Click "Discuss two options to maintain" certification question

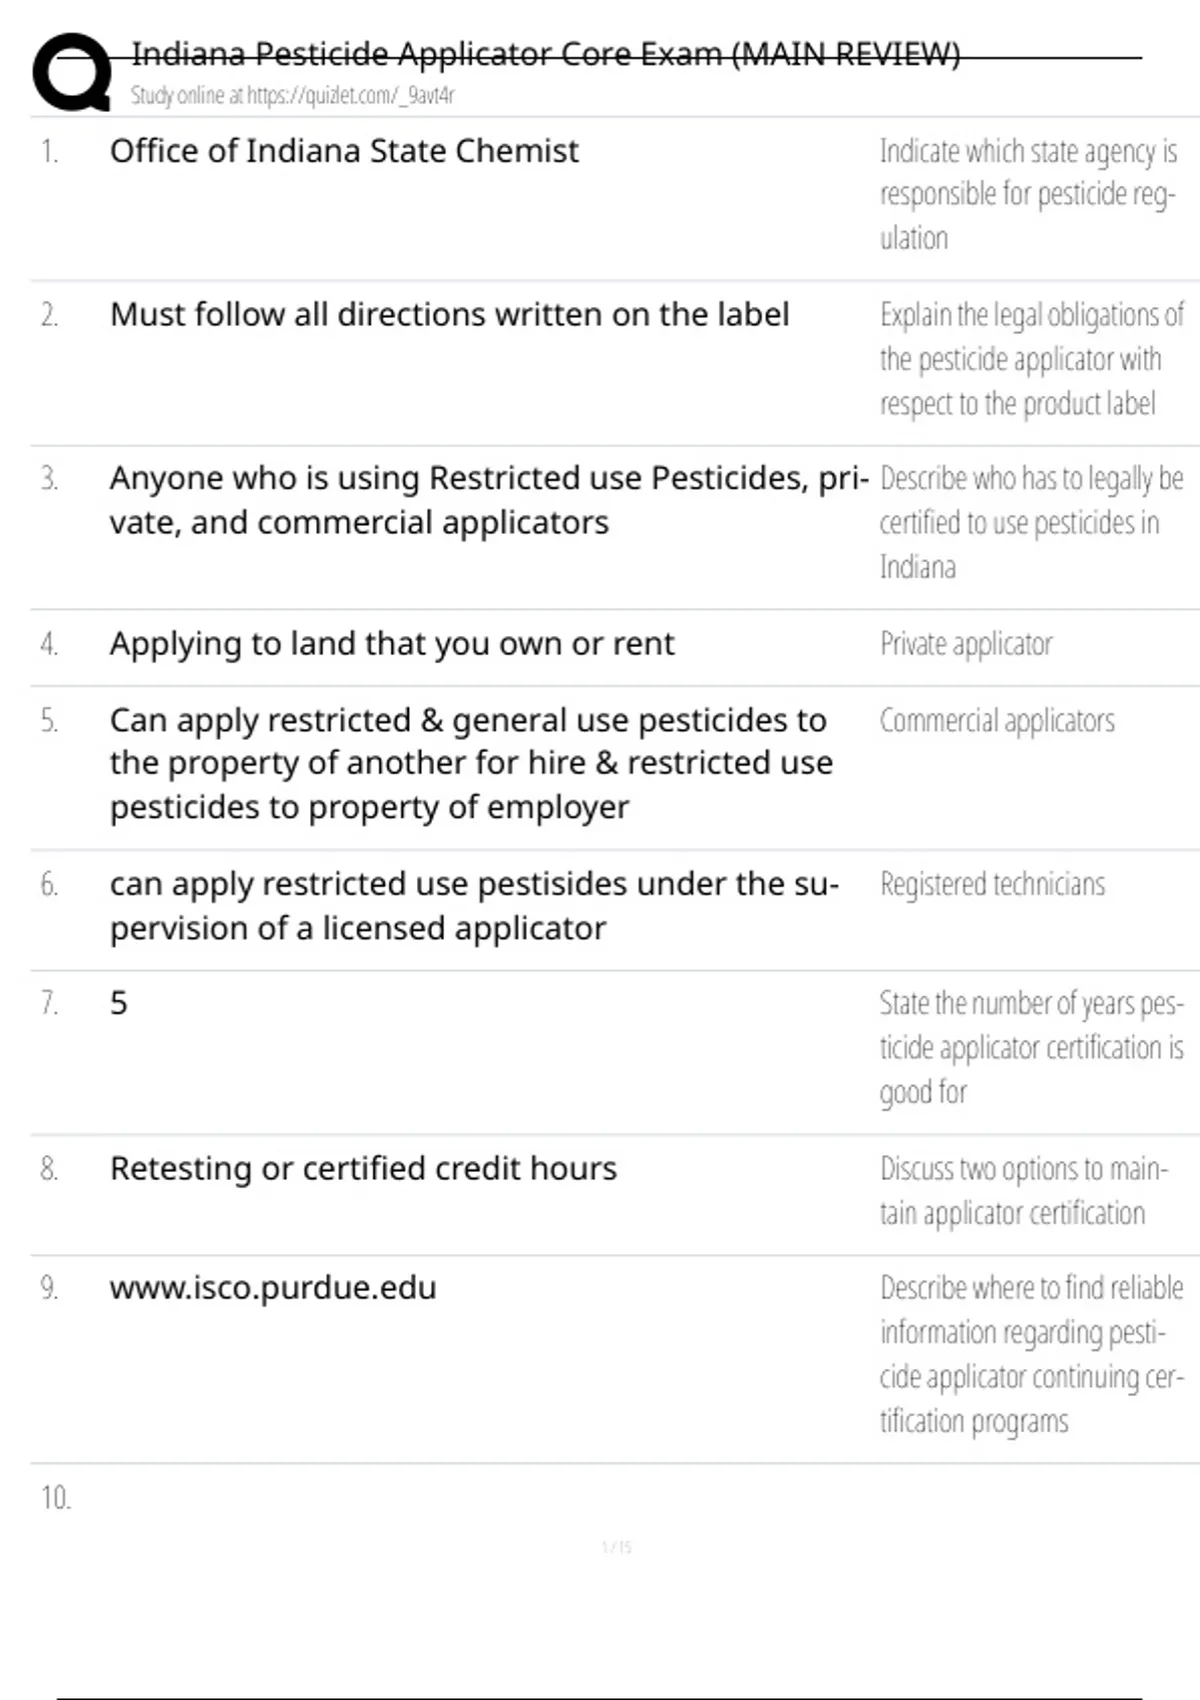tap(1022, 1190)
